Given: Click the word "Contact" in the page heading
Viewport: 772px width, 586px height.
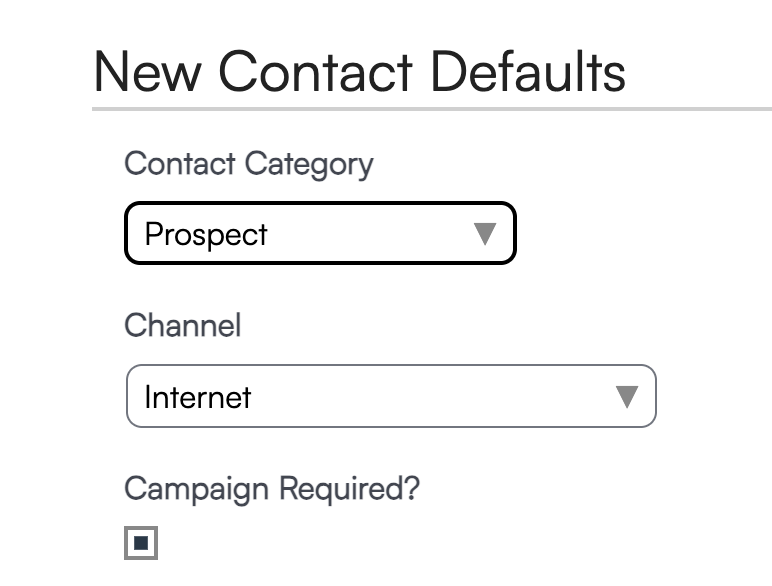Looking at the screenshot, I should tap(315, 71).
